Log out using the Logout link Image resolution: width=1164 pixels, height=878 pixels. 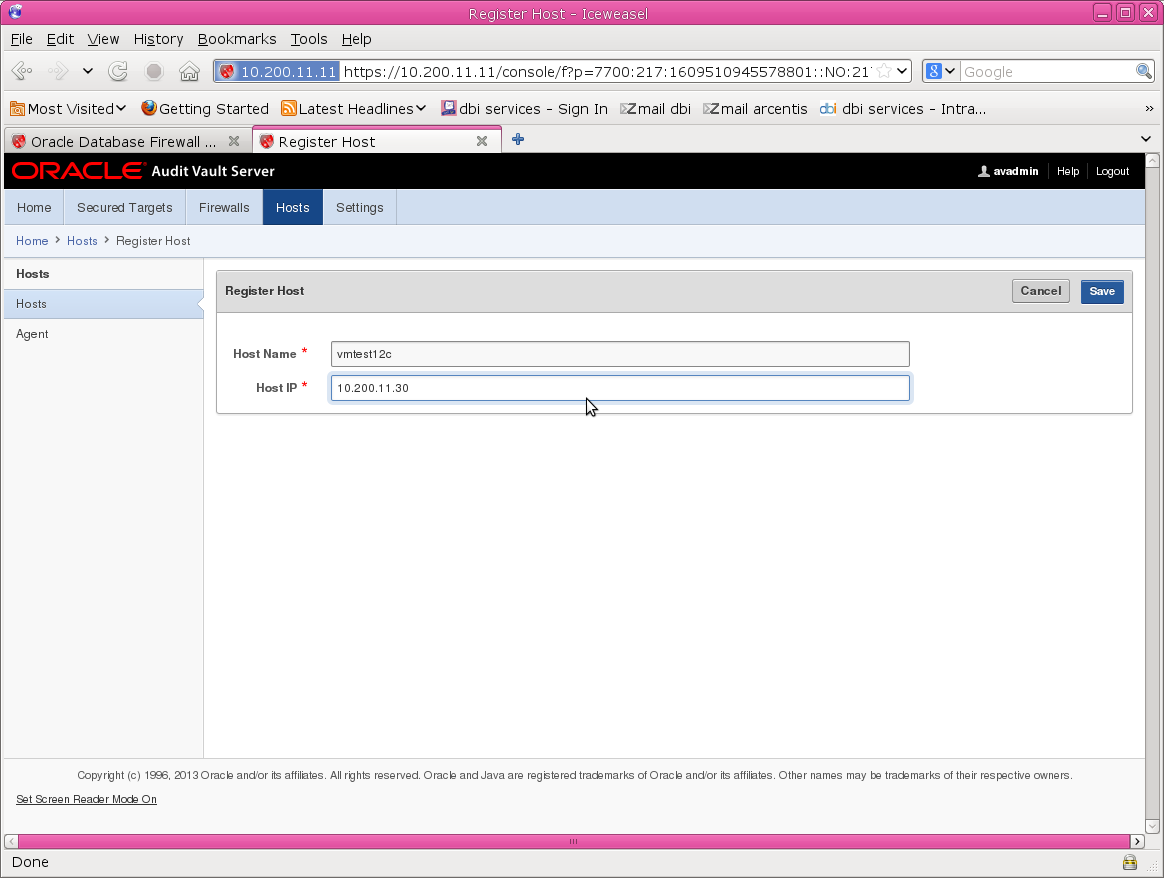[x=1112, y=171]
